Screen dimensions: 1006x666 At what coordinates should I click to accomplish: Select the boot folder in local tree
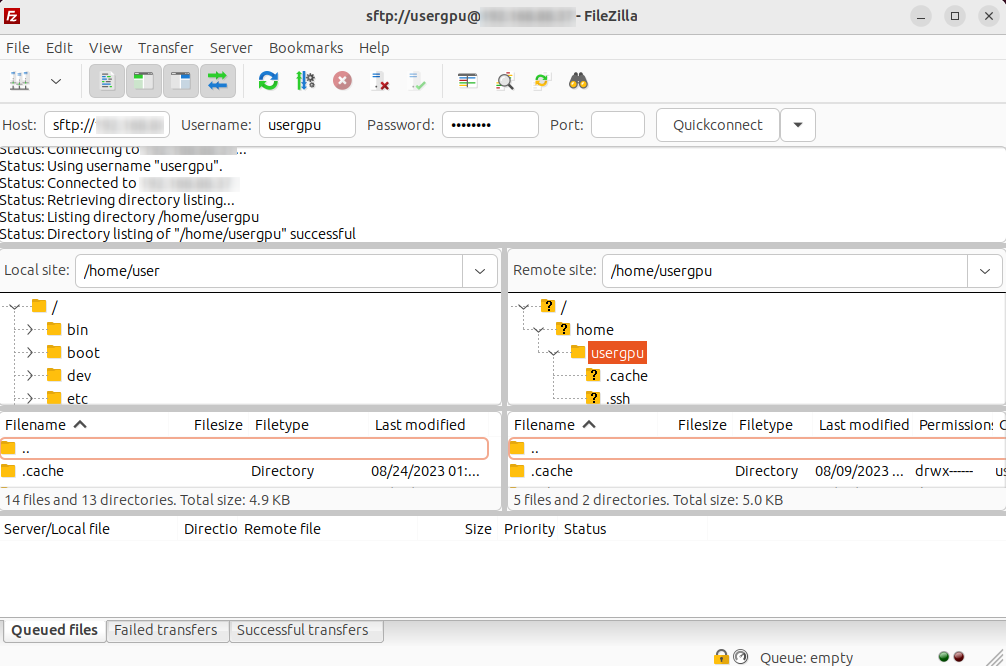pyautogui.click(x=83, y=353)
